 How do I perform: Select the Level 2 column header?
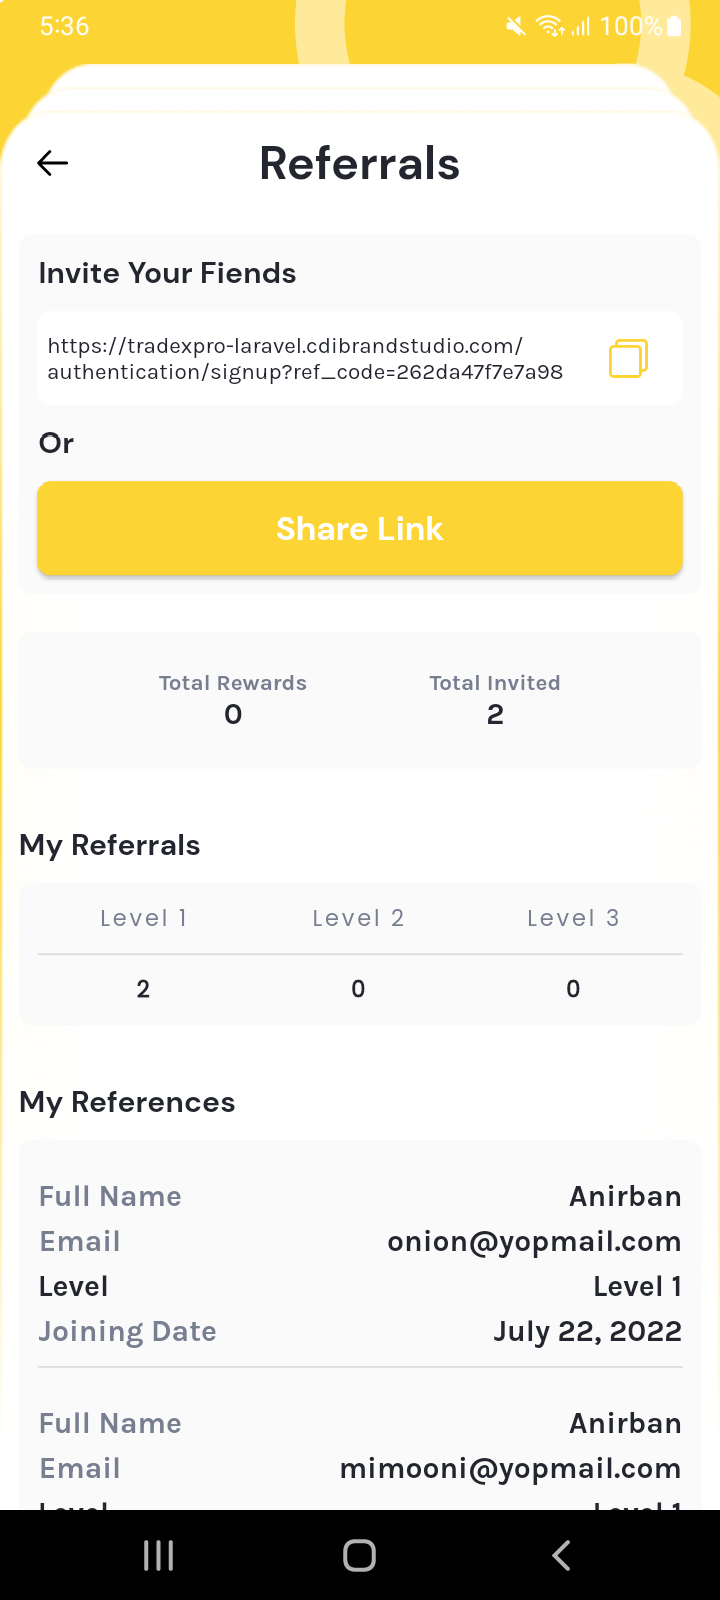pos(358,918)
